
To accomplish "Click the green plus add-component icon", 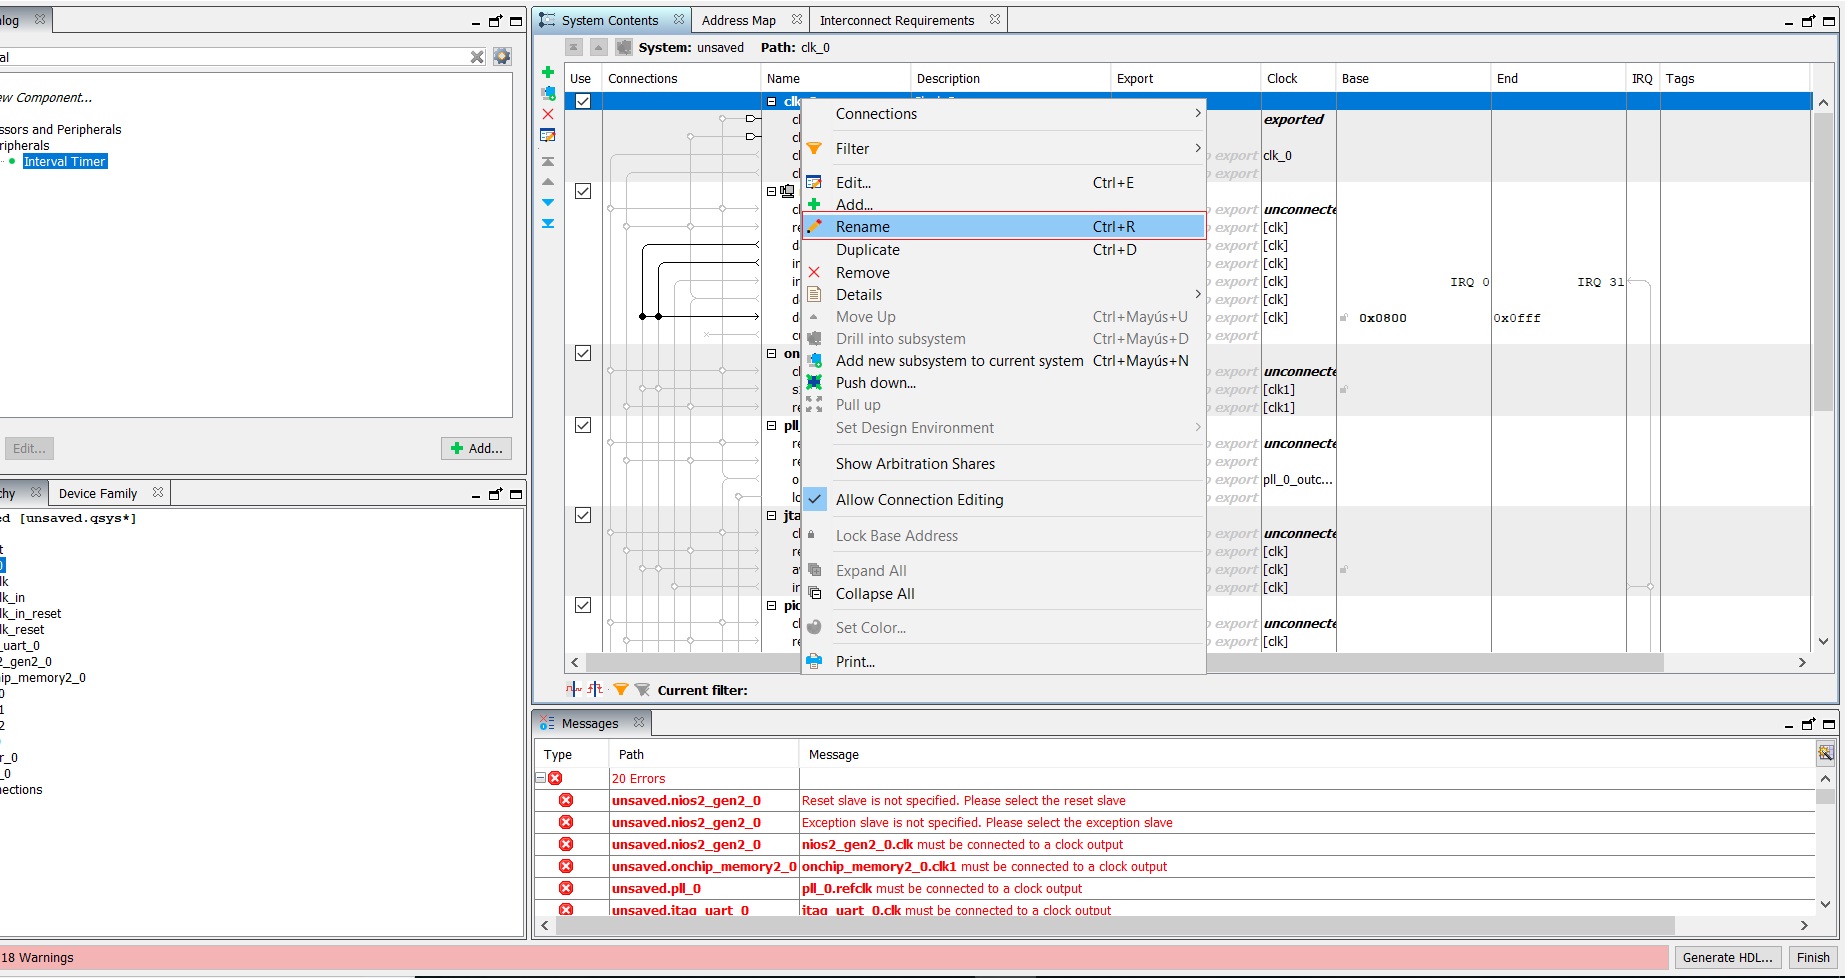I will tap(548, 72).
